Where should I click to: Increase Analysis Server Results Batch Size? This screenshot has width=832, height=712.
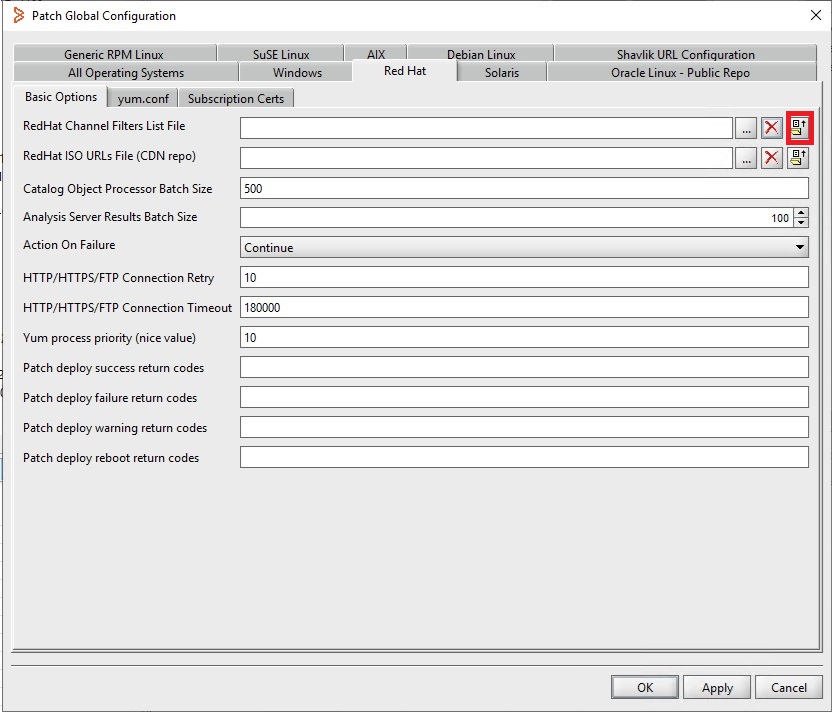pyautogui.click(x=800, y=213)
